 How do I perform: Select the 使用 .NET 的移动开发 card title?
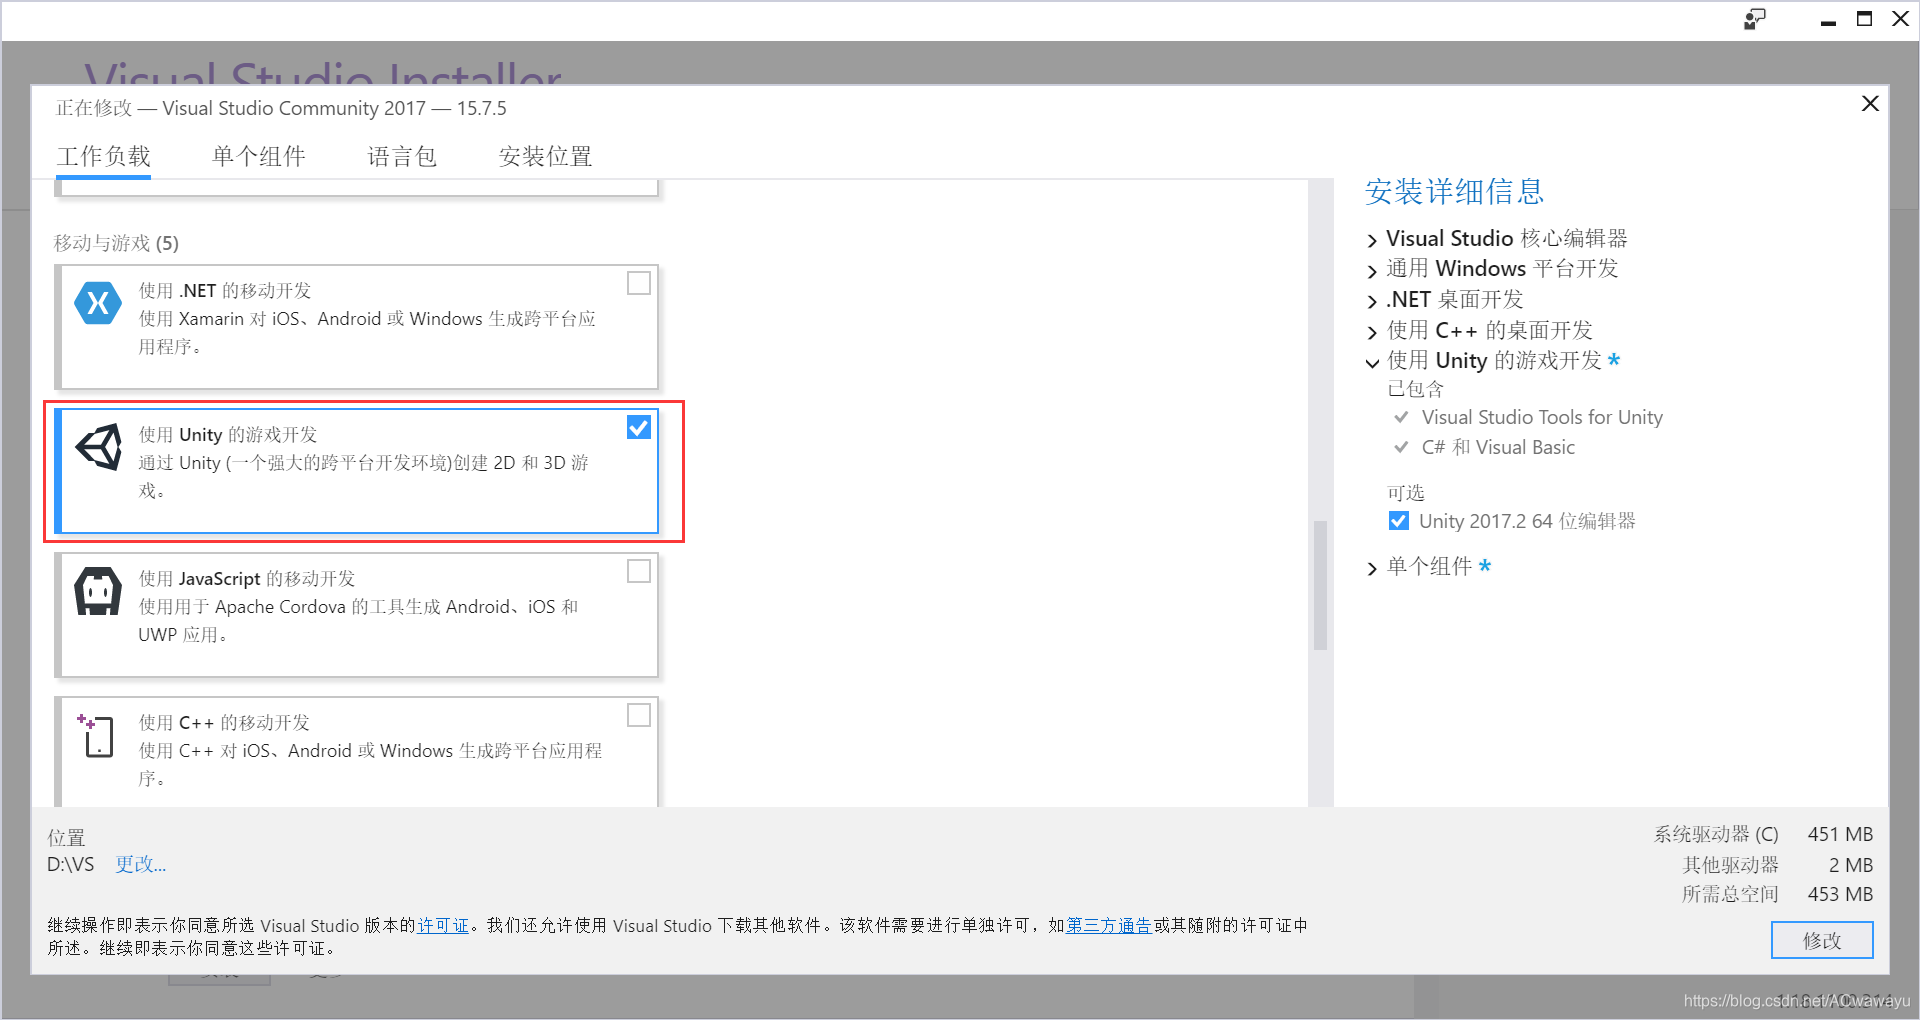225,290
